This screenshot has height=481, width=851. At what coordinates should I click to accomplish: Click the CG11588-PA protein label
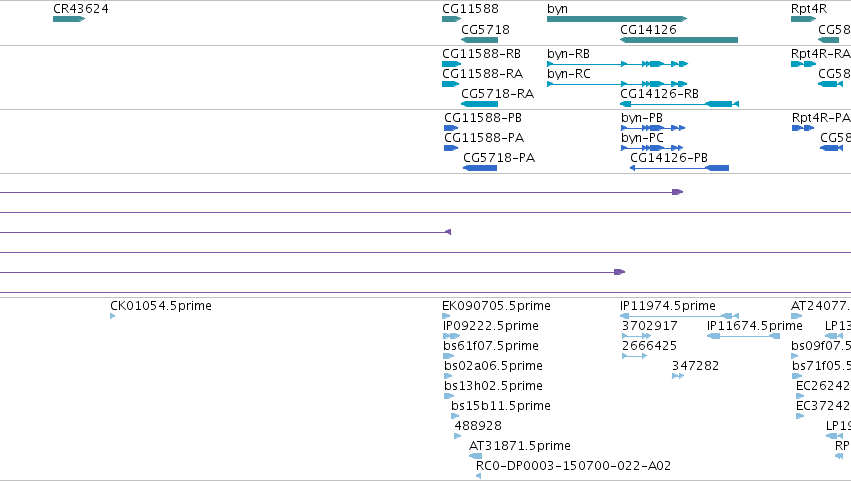484,138
